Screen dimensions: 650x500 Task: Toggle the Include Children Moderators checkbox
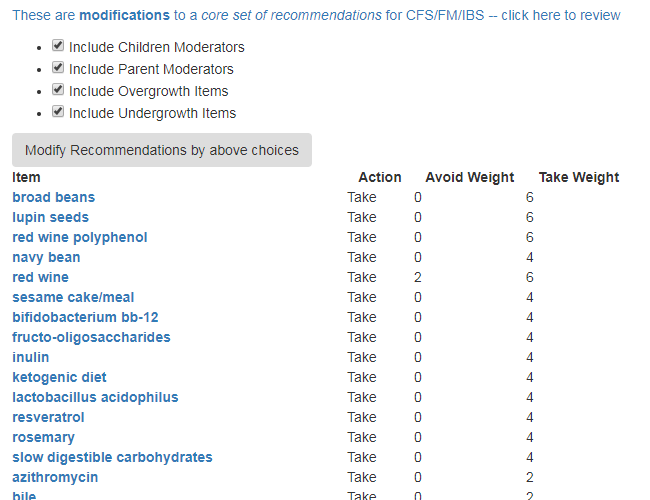coord(58,47)
